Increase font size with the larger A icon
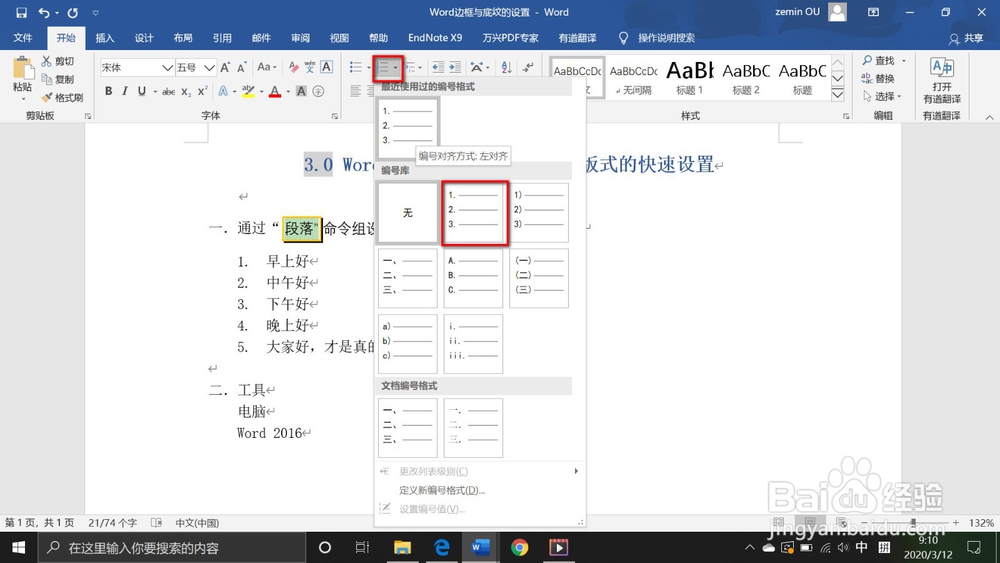 [225, 68]
